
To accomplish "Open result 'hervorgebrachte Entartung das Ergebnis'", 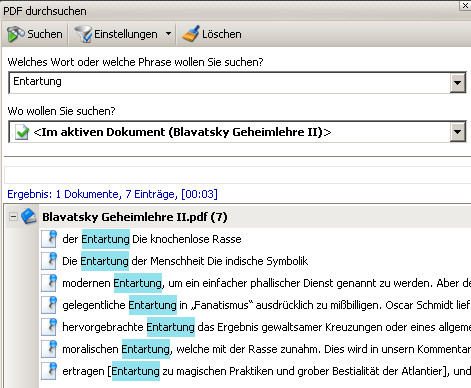I will pos(266,327).
